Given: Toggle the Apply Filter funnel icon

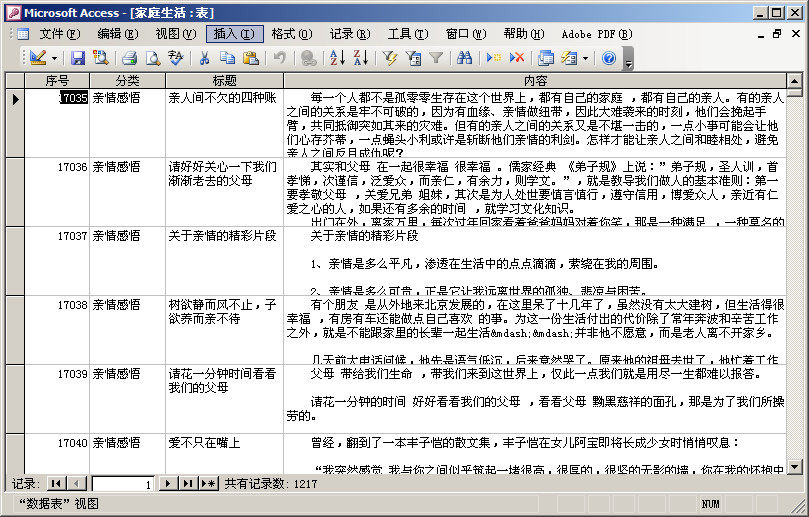Looking at the screenshot, I should coord(436,58).
